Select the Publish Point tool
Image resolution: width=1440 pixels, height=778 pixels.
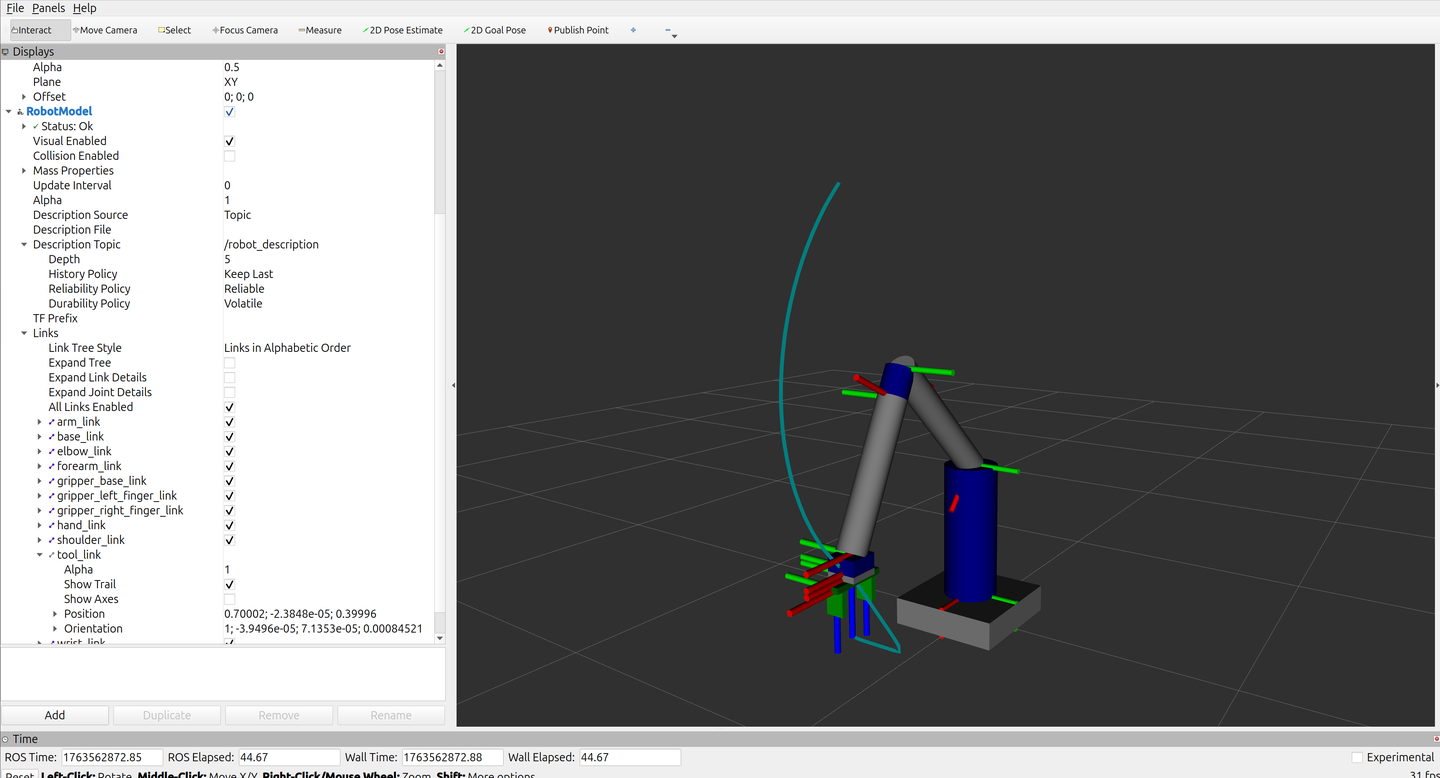click(x=578, y=30)
